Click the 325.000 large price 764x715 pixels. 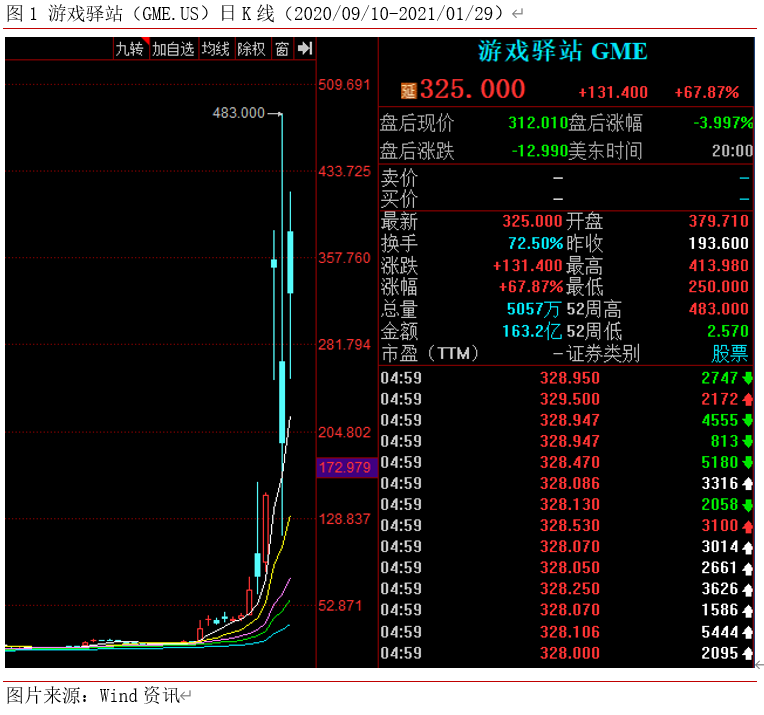[x=473, y=89]
